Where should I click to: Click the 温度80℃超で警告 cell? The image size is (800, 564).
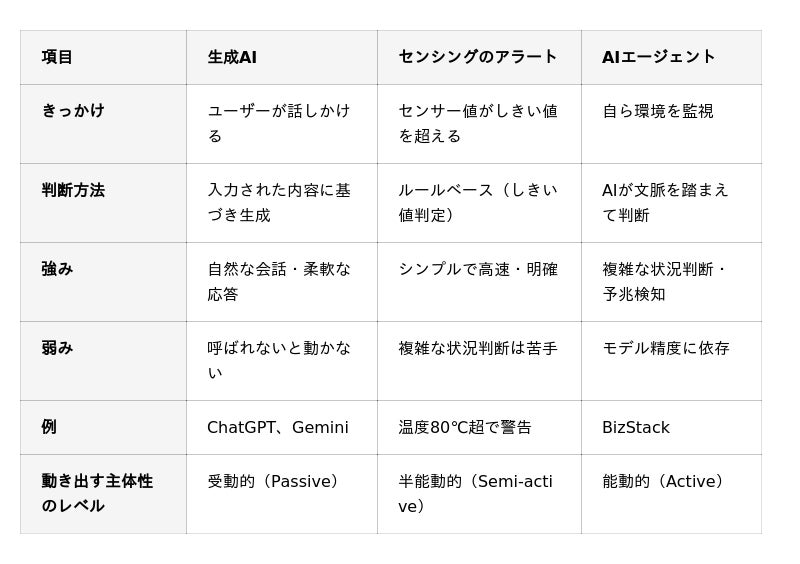pos(479,428)
